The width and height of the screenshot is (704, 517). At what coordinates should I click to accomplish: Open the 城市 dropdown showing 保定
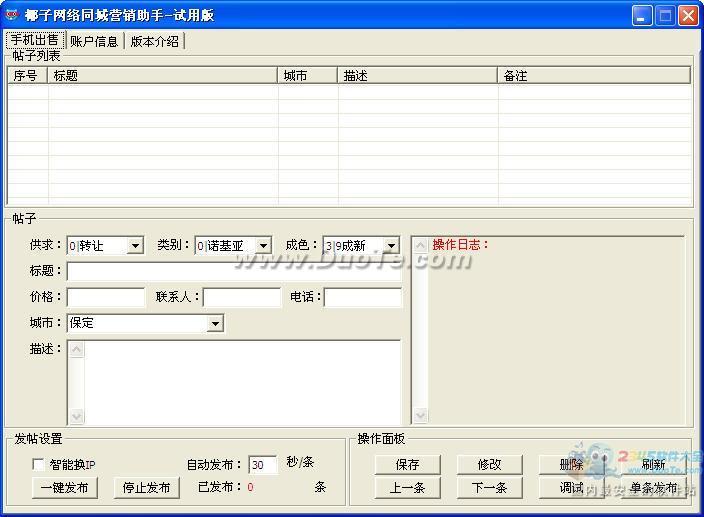click(216, 324)
